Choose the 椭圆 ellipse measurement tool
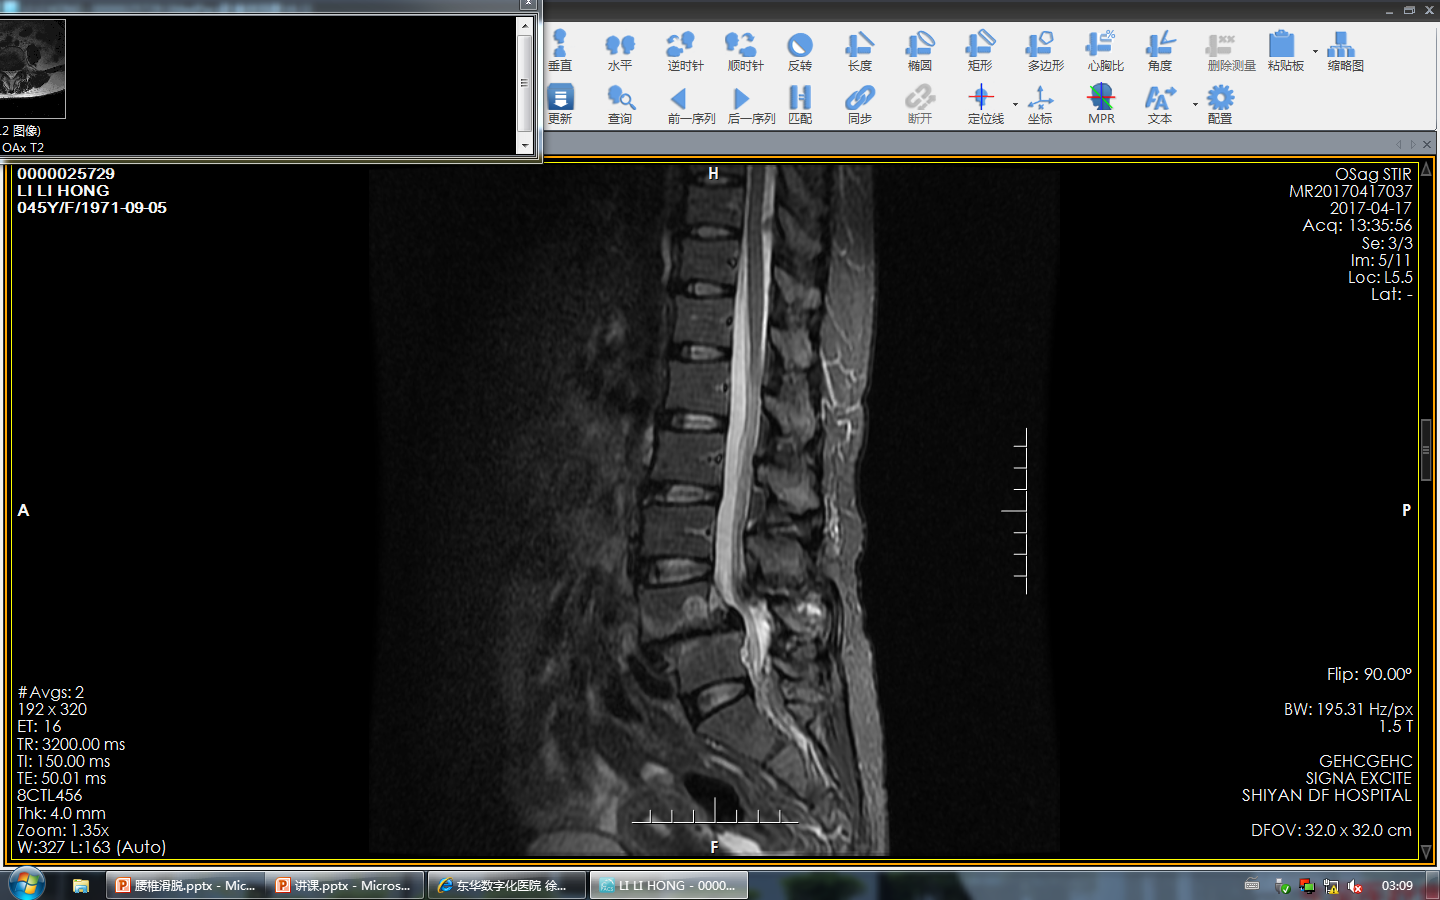1440x900 pixels. click(x=919, y=51)
